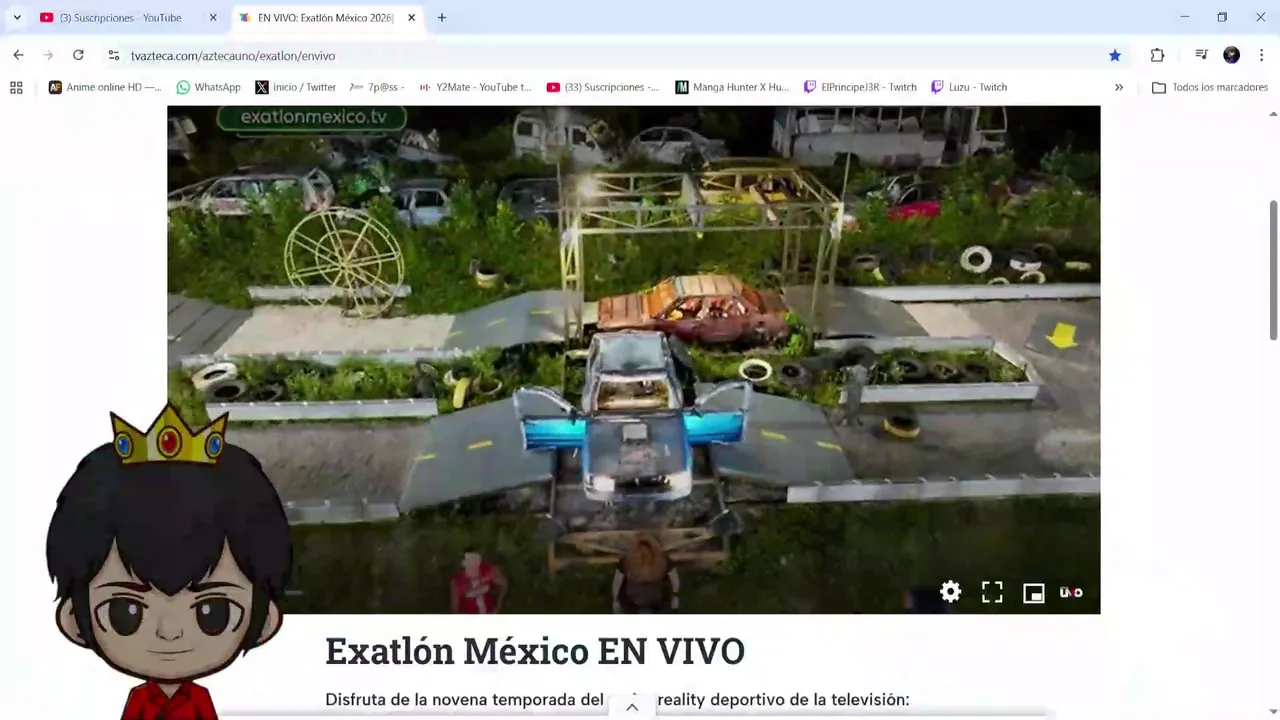
Task: Click the Azteca UNO logo in player
Action: [1071, 592]
